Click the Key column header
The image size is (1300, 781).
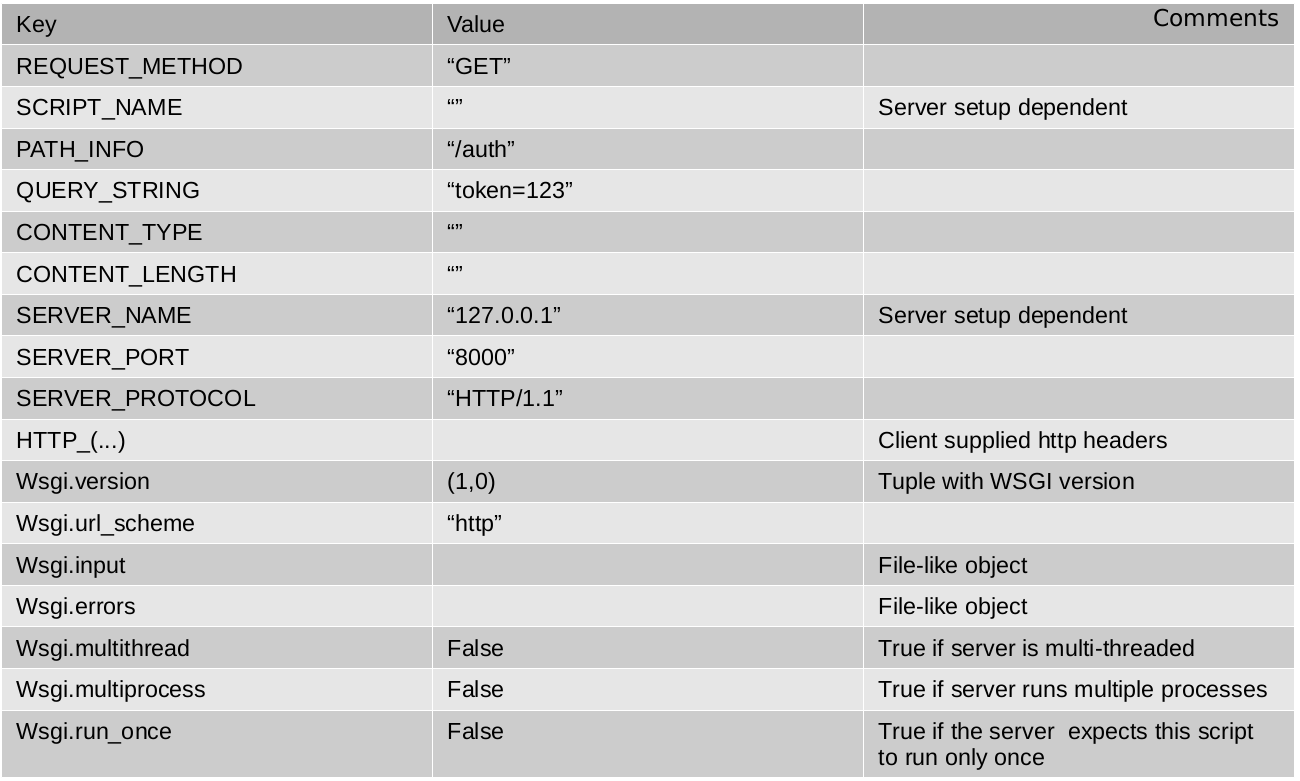[37, 24]
